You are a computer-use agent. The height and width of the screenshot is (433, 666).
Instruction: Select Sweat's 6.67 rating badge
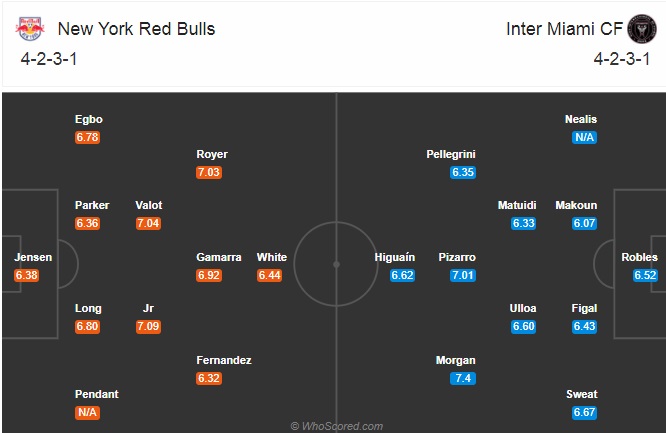click(585, 412)
